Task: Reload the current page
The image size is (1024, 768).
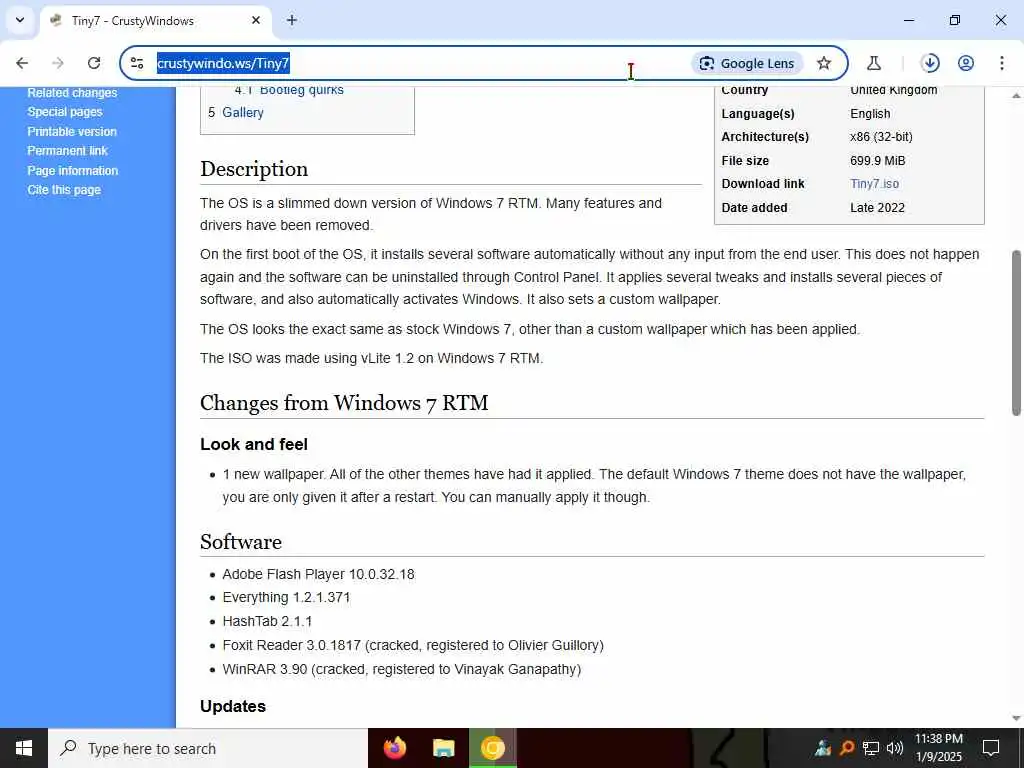Action: [x=94, y=63]
